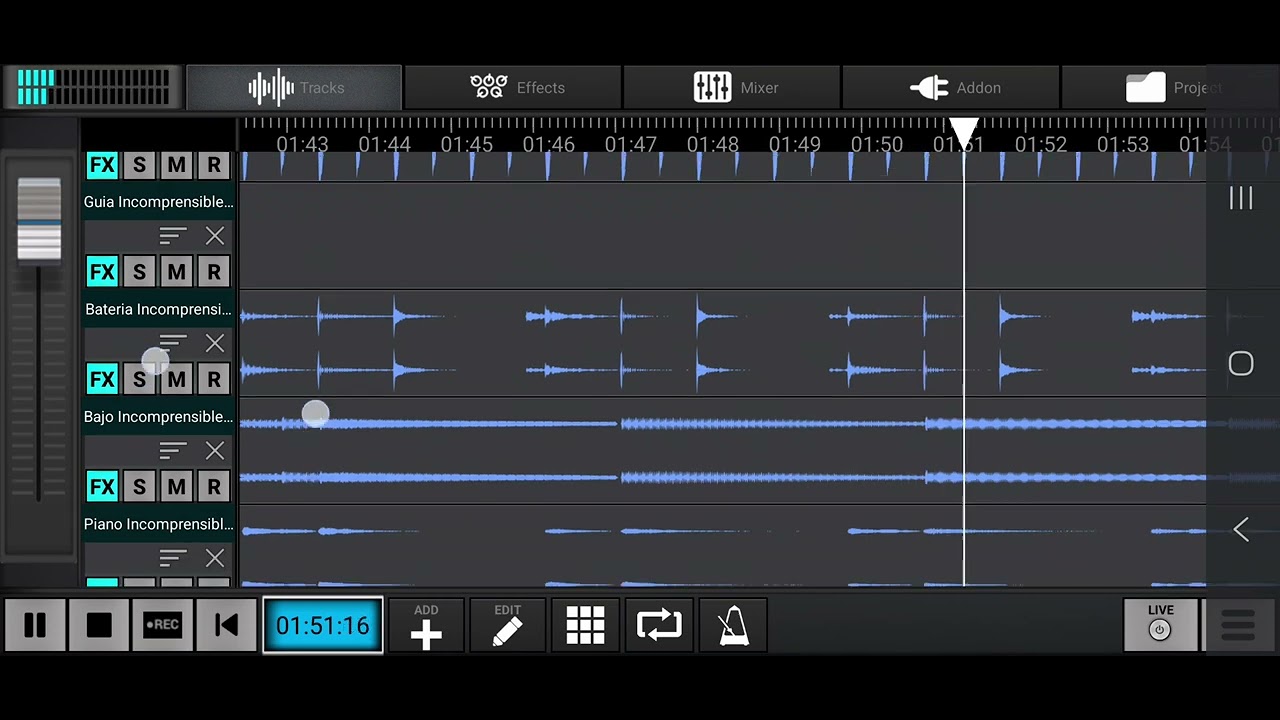Viewport: 1280px width, 720px height.
Task: Seek to 01:48 on the timeline ruler
Action: pos(712,145)
